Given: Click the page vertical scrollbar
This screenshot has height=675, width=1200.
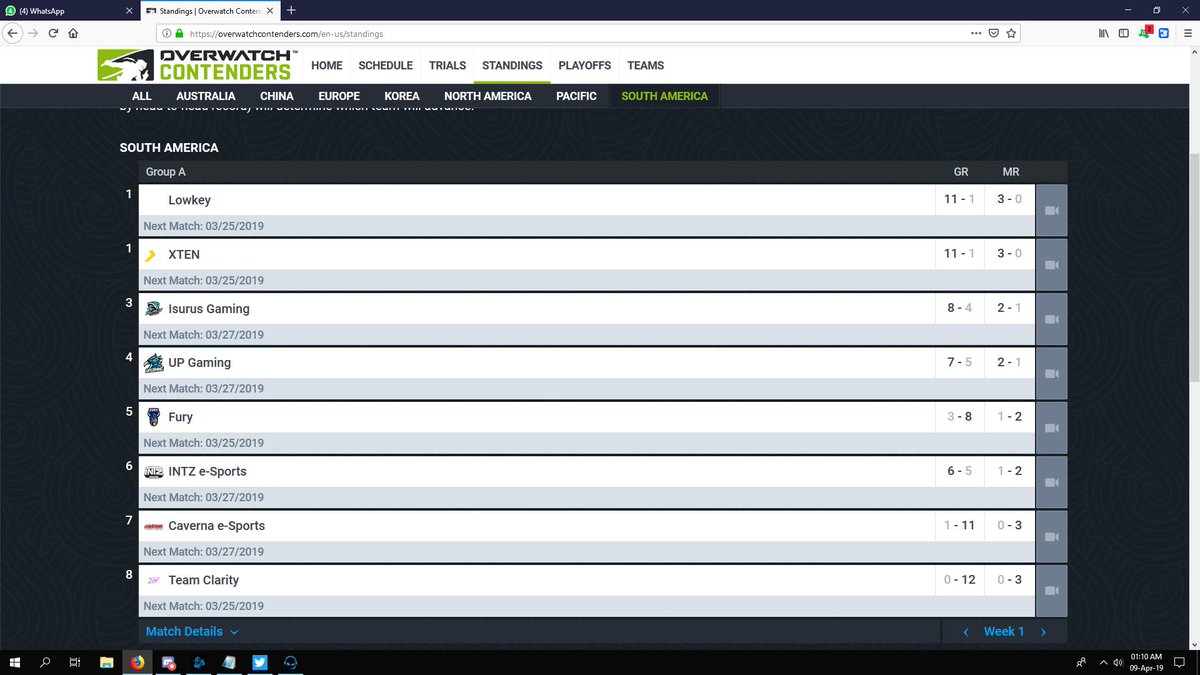Looking at the screenshot, I should tap(1194, 267).
